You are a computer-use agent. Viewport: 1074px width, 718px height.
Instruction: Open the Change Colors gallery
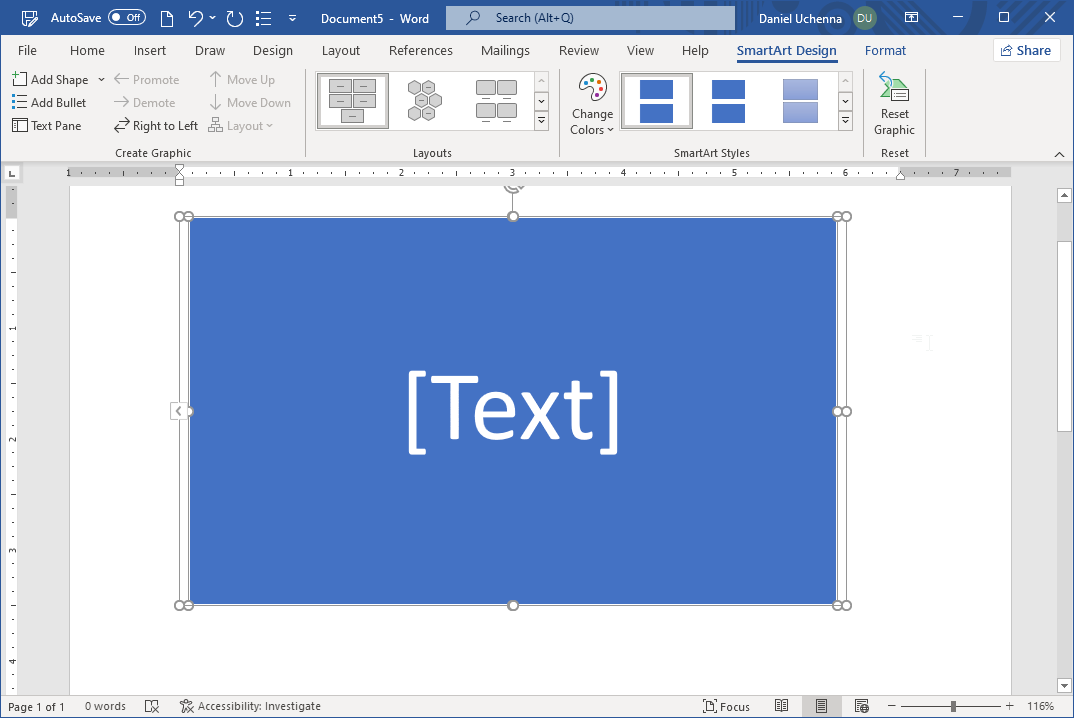click(x=592, y=101)
